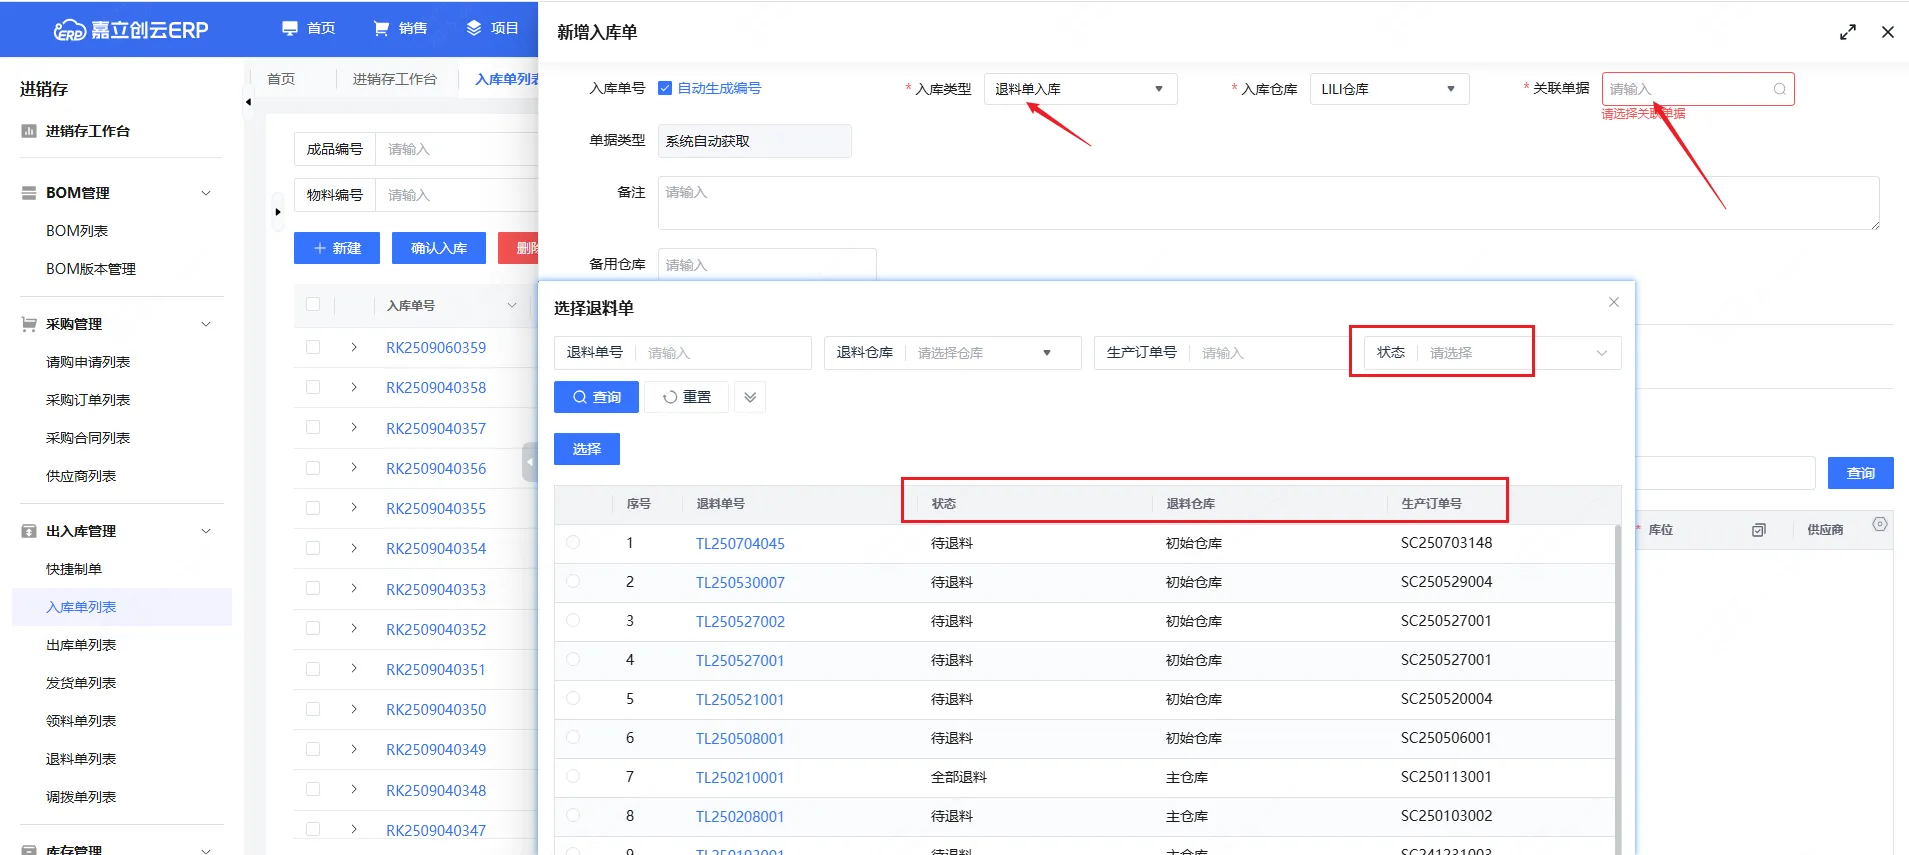Click the copy icon beside 库位 column
The width and height of the screenshot is (1909, 855).
tap(1758, 530)
